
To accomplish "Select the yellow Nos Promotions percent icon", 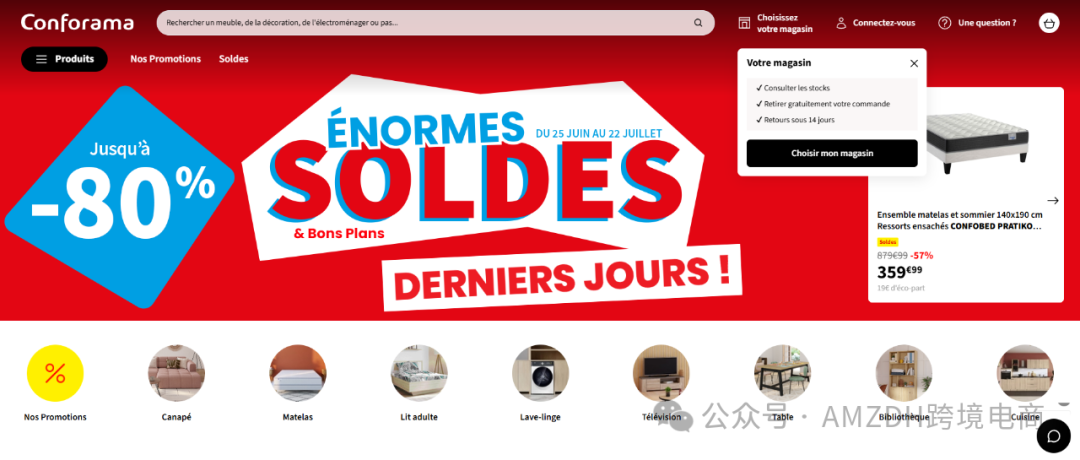I will (x=55, y=373).
